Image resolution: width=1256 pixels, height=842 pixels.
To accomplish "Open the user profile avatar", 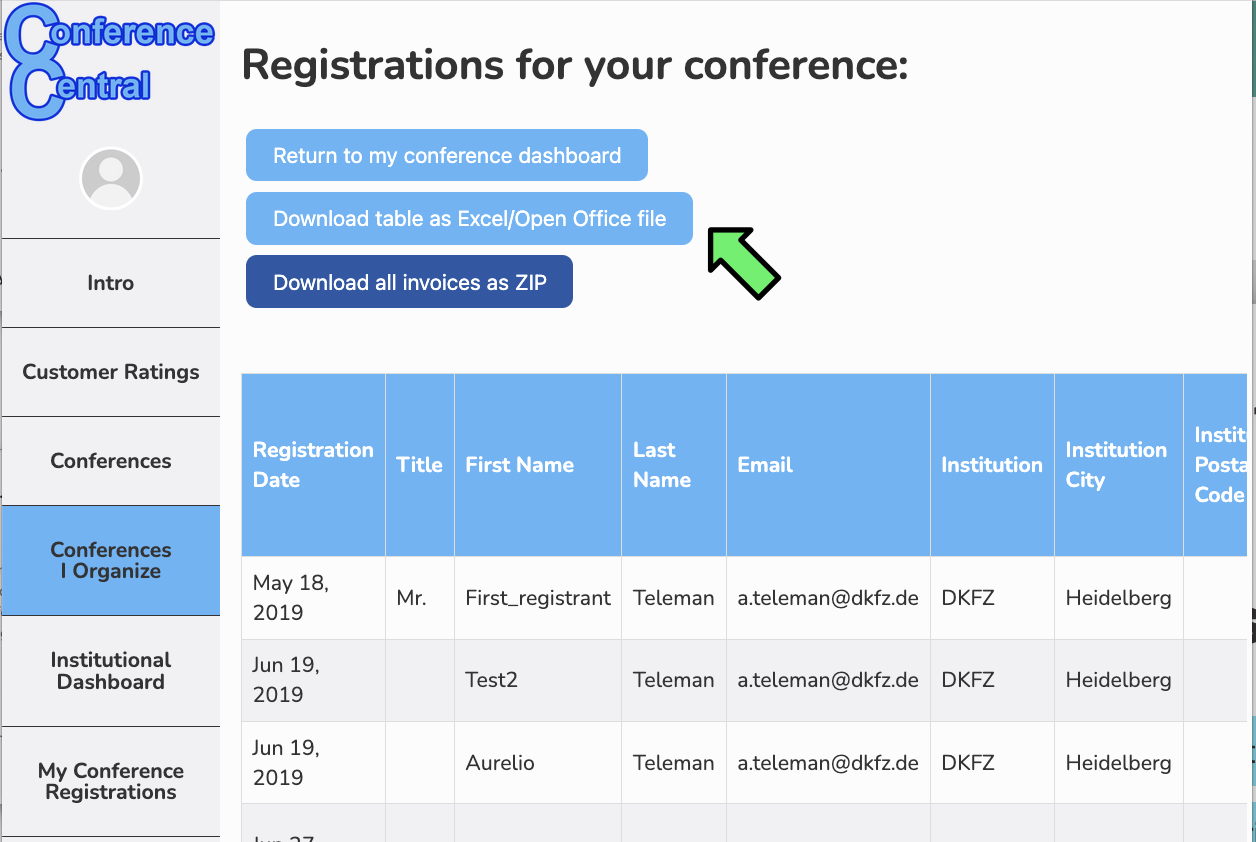I will pyautogui.click(x=111, y=179).
